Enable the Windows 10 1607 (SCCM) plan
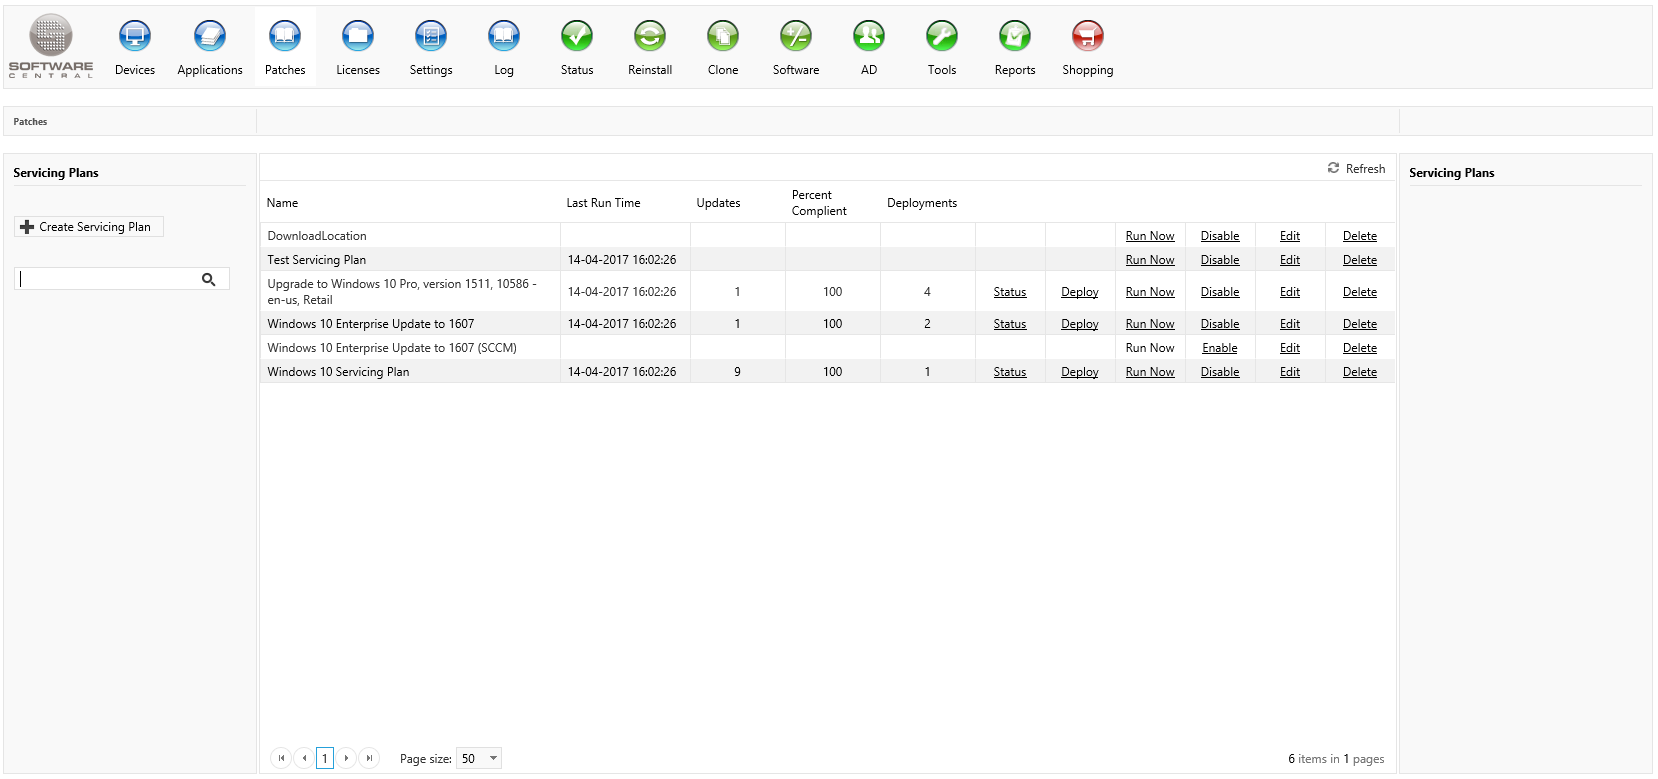This screenshot has height=779, width=1658. (1219, 348)
